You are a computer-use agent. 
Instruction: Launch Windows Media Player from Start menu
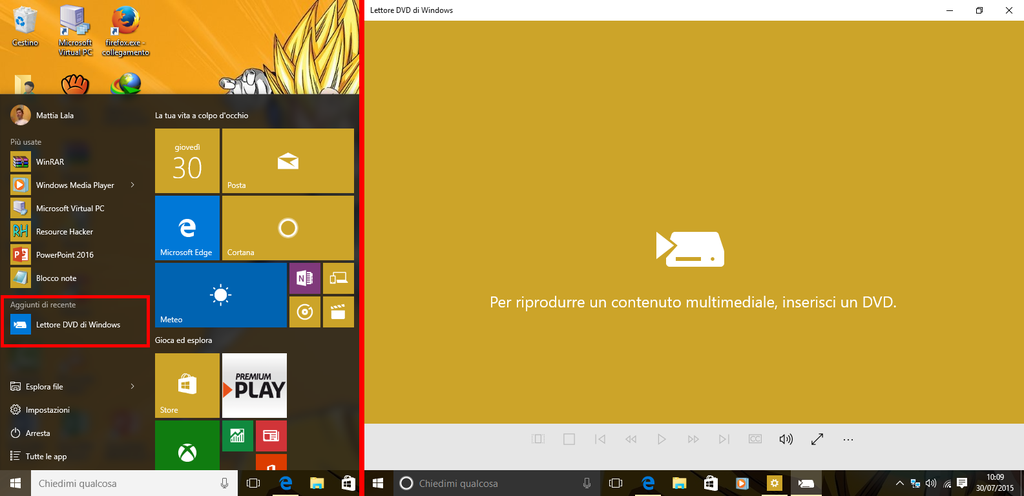[x=75, y=185]
